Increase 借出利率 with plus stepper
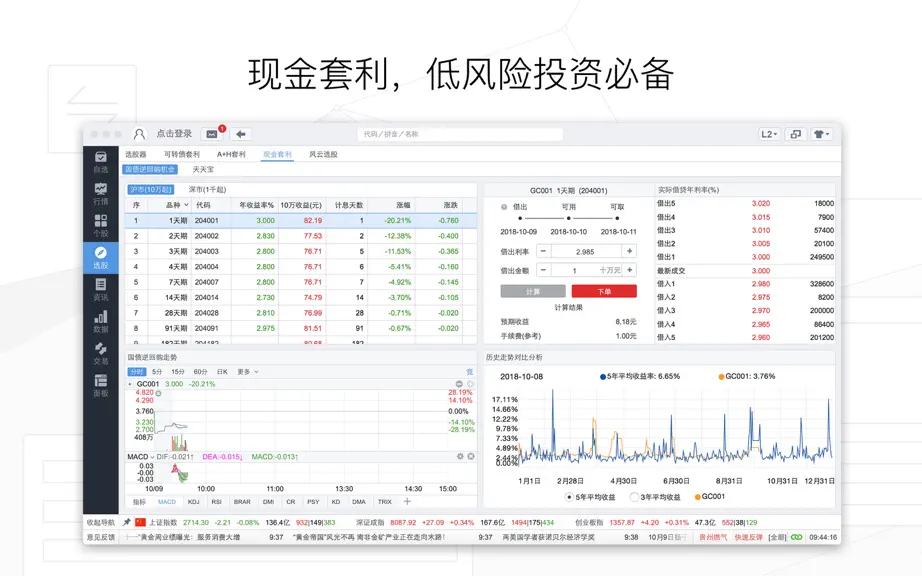Image resolution: width=922 pixels, height=576 pixels. click(x=629, y=251)
